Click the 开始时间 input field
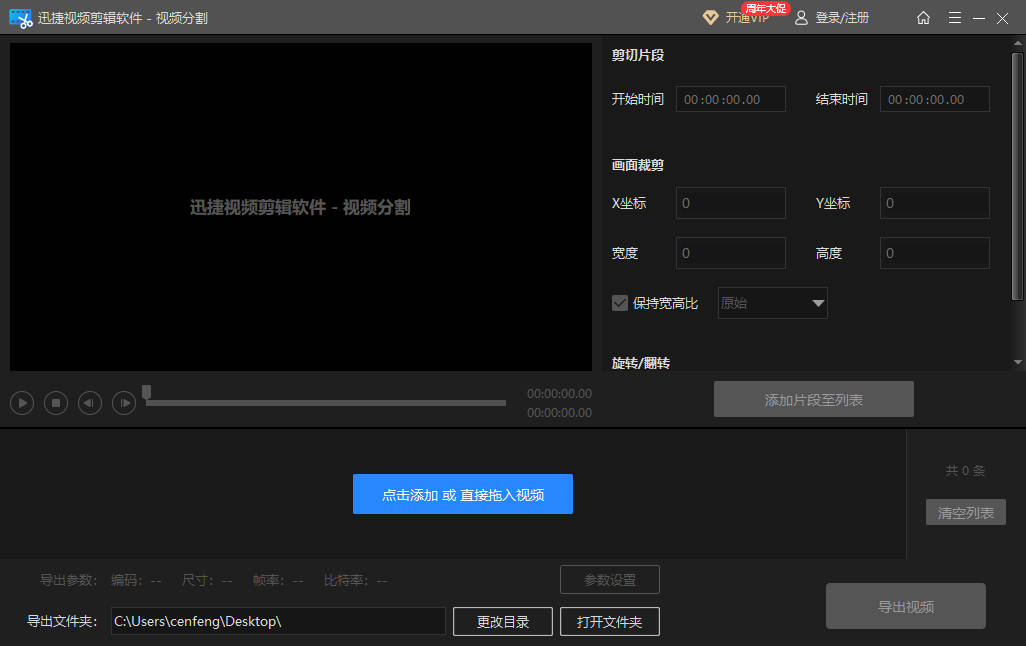This screenshot has height=646, width=1026. [x=730, y=99]
